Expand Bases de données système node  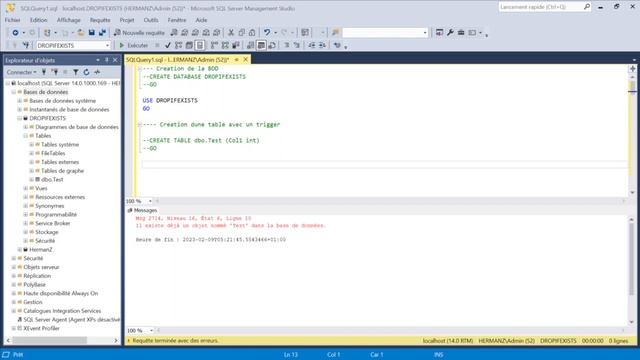(x=20, y=101)
